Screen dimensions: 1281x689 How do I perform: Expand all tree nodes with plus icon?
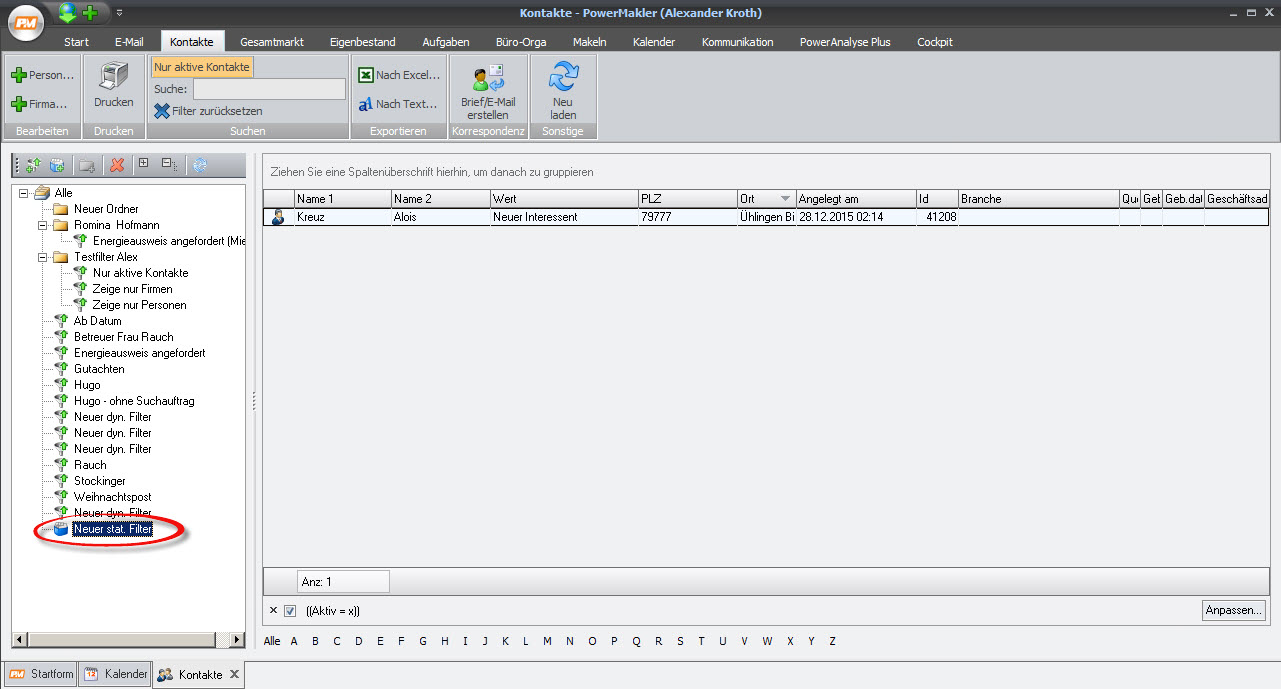[143, 162]
